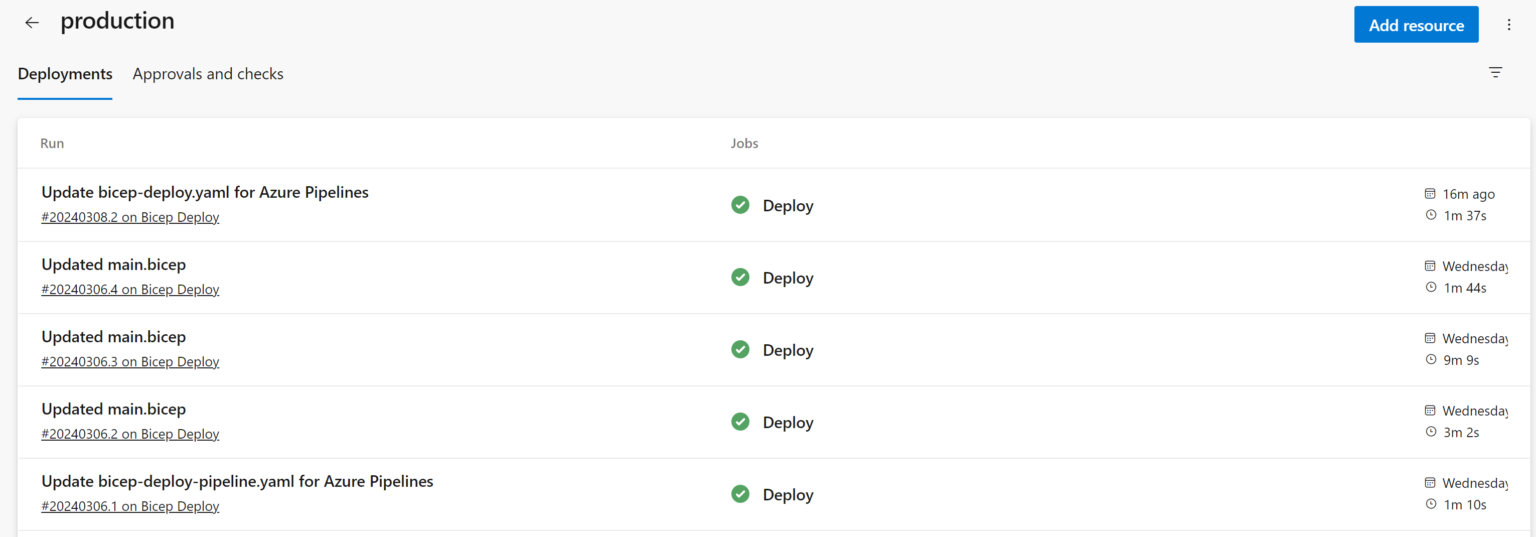Open Update bicep-deploy.yaml for Azure Pipelines run
Image resolution: width=1536 pixels, height=537 pixels.
(205, 192)
